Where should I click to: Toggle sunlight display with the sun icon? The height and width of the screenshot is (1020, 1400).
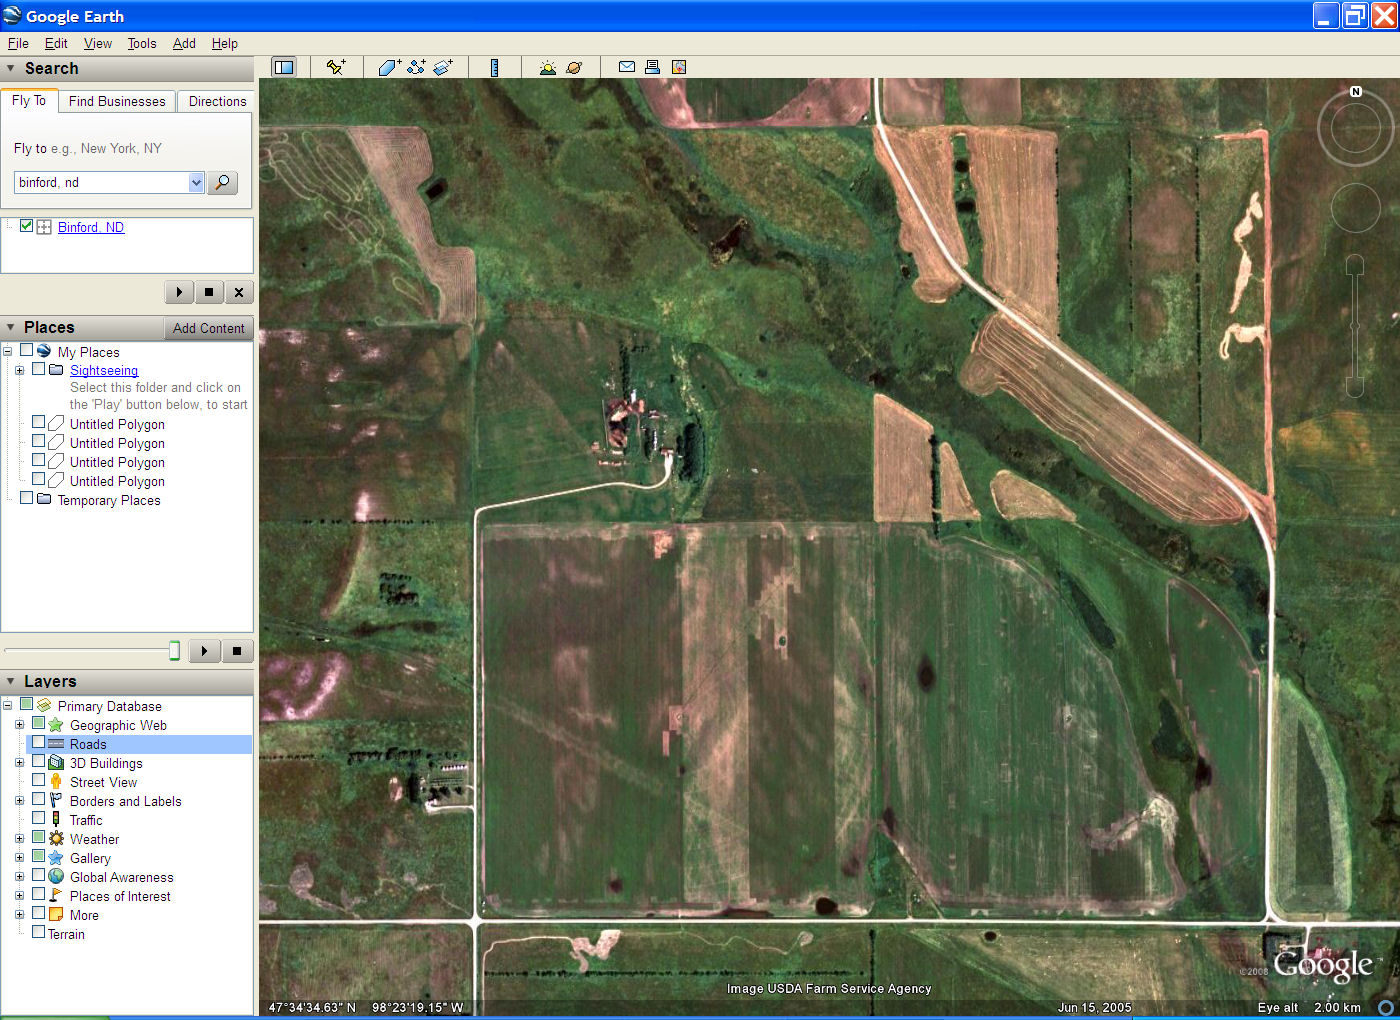(547, 67)
